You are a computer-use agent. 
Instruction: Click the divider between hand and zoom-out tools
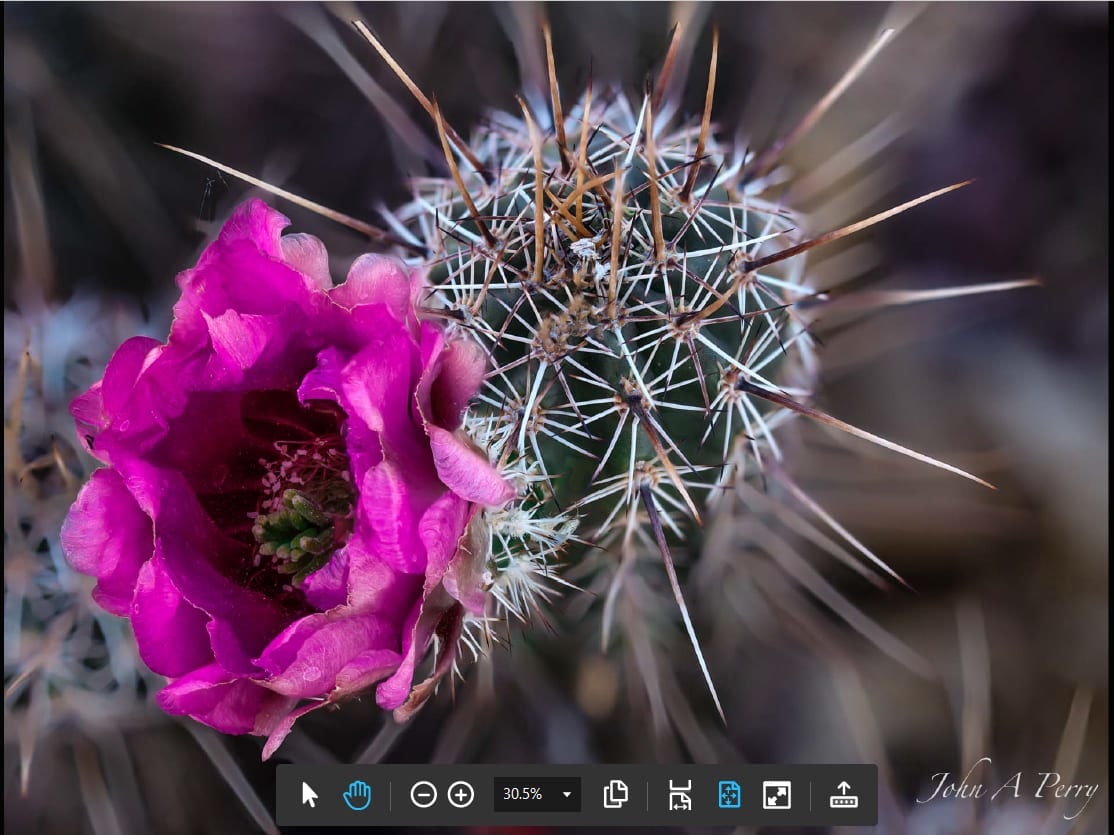tap(390, 795)
